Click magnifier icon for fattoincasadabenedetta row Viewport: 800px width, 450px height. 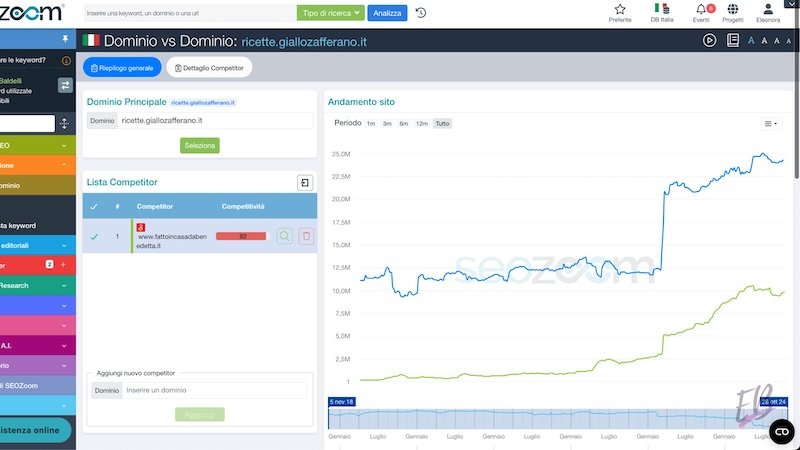pos(285,236)
